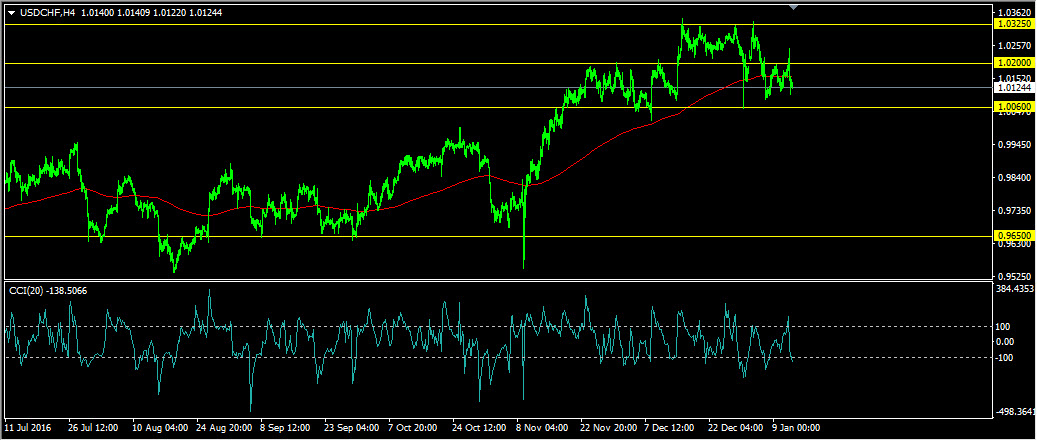Click the 22 Nov 20:00 date label
This screenshot has width=1037, height=441.
point(606,428)
